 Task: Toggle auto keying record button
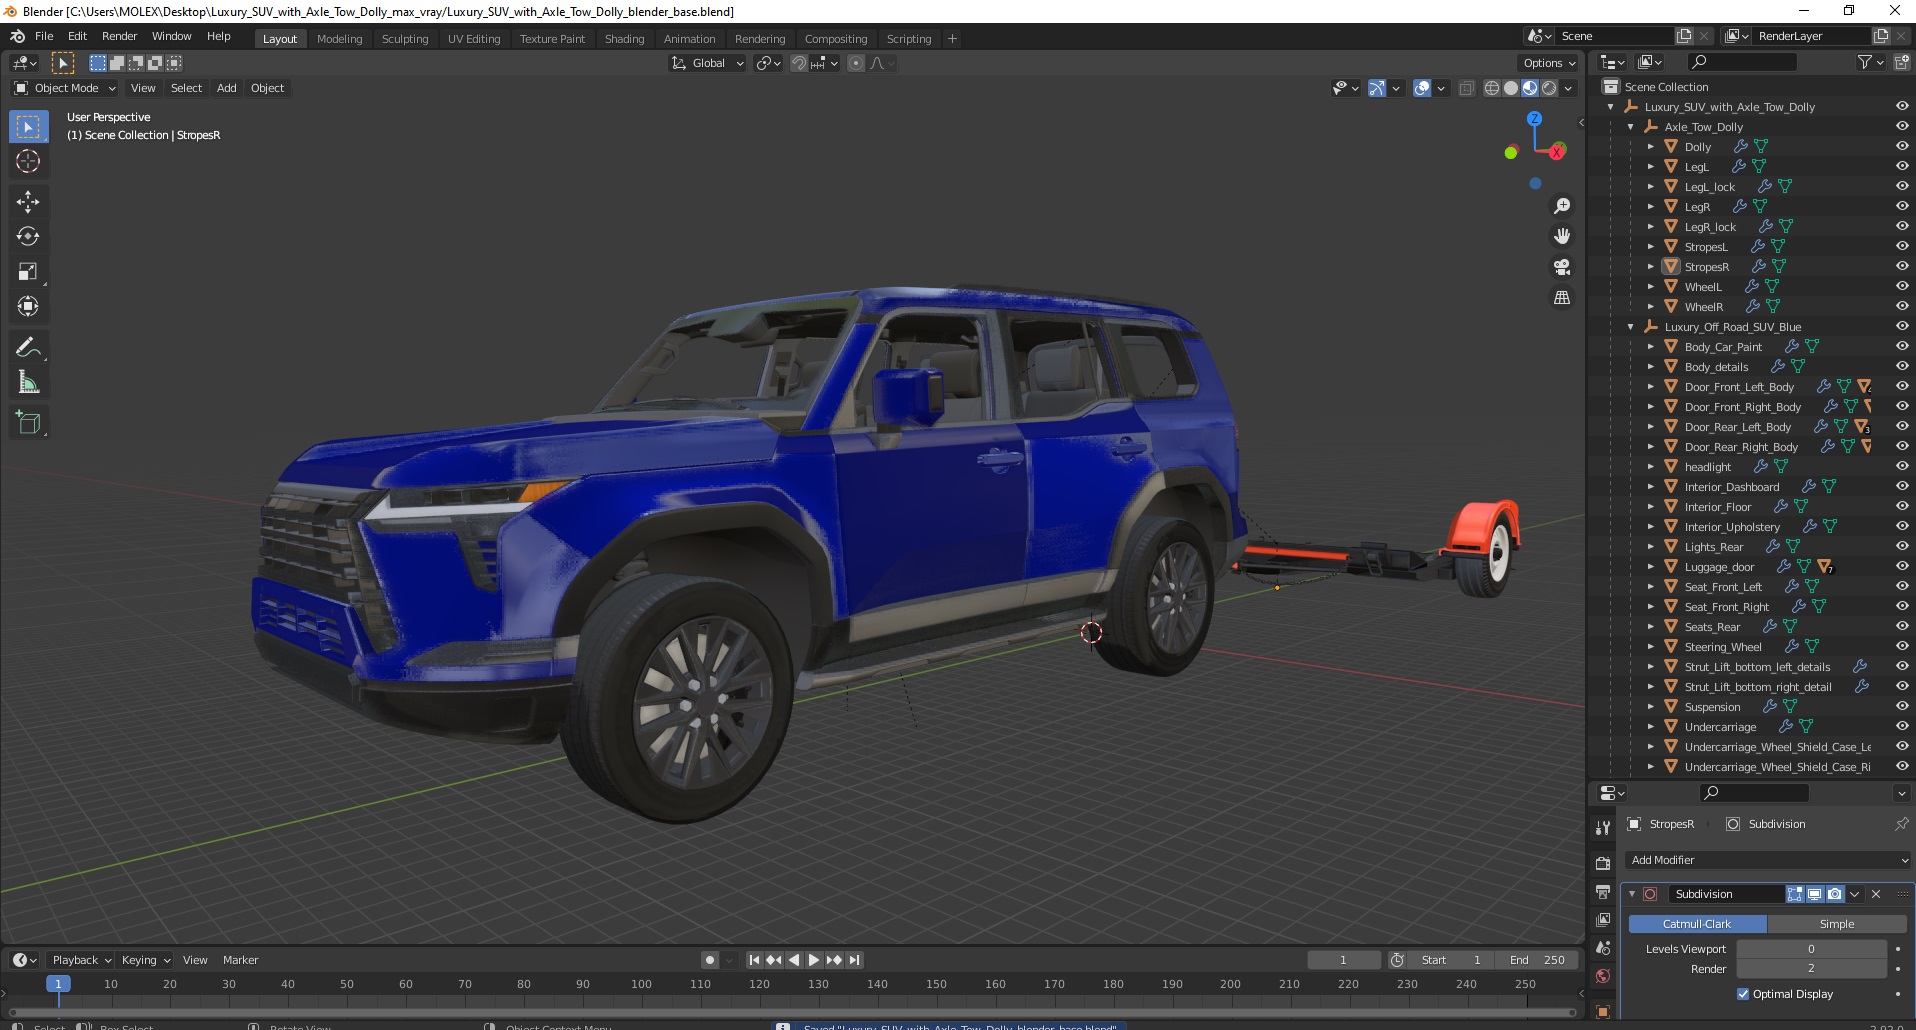710,960
